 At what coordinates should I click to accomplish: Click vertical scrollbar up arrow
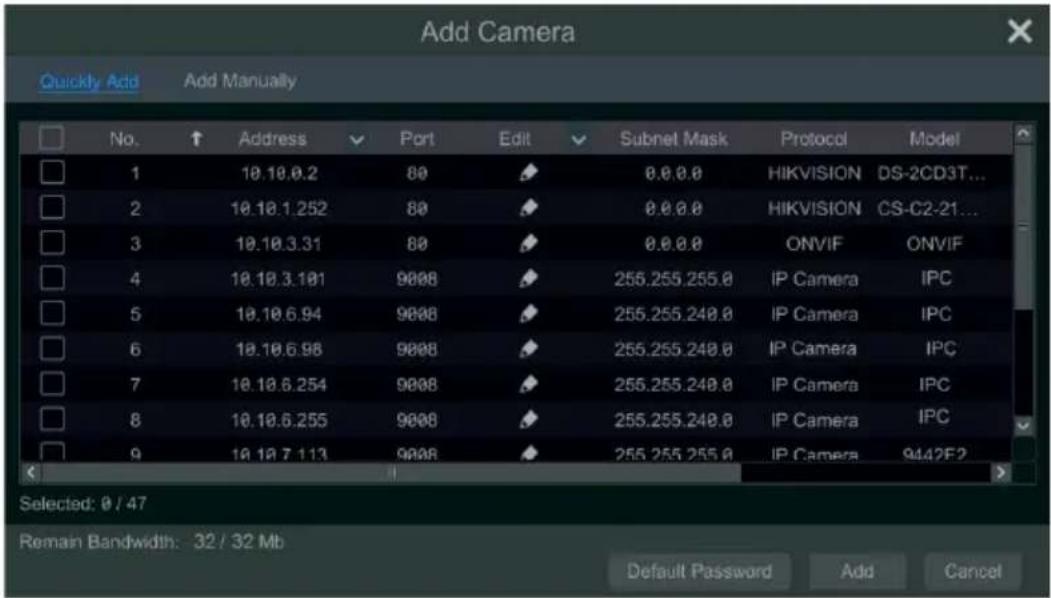(1023, 134)
